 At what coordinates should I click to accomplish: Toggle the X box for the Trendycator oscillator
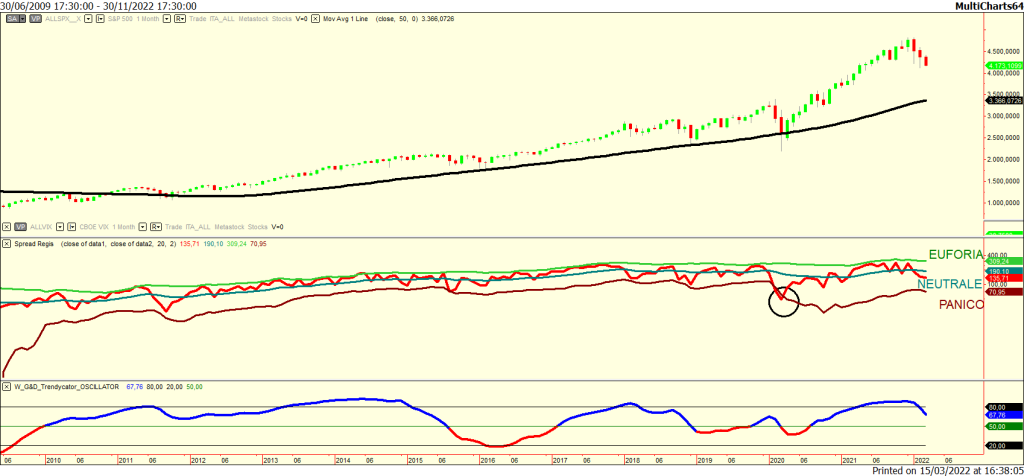[7, 386]
